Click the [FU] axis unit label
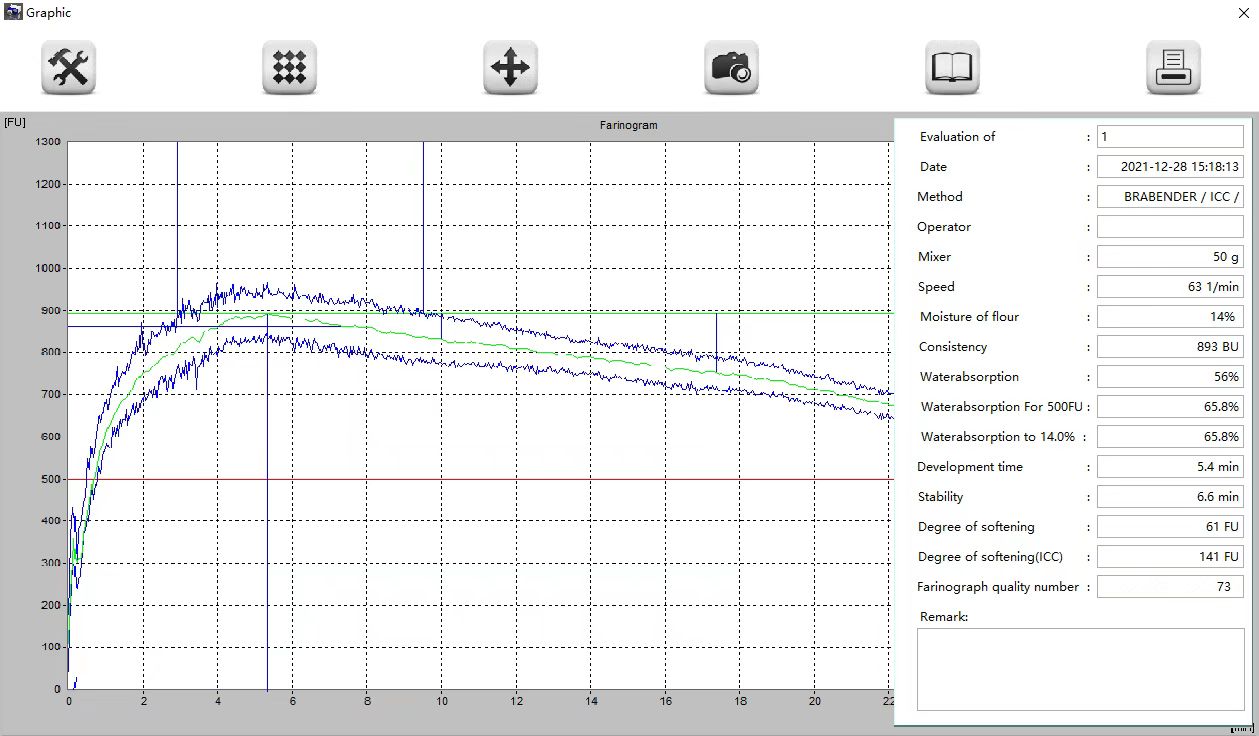The image size is (1259, 736). coord(15,122)
